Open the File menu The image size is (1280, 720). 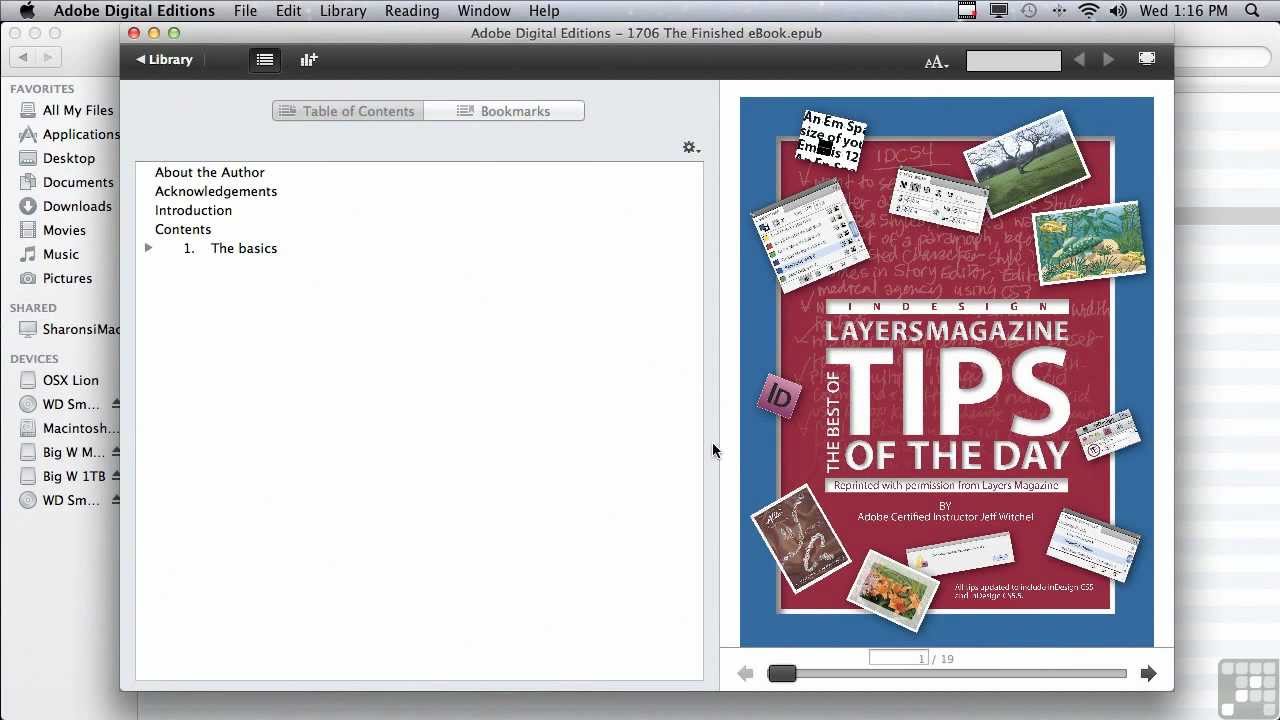click(245, 11)
